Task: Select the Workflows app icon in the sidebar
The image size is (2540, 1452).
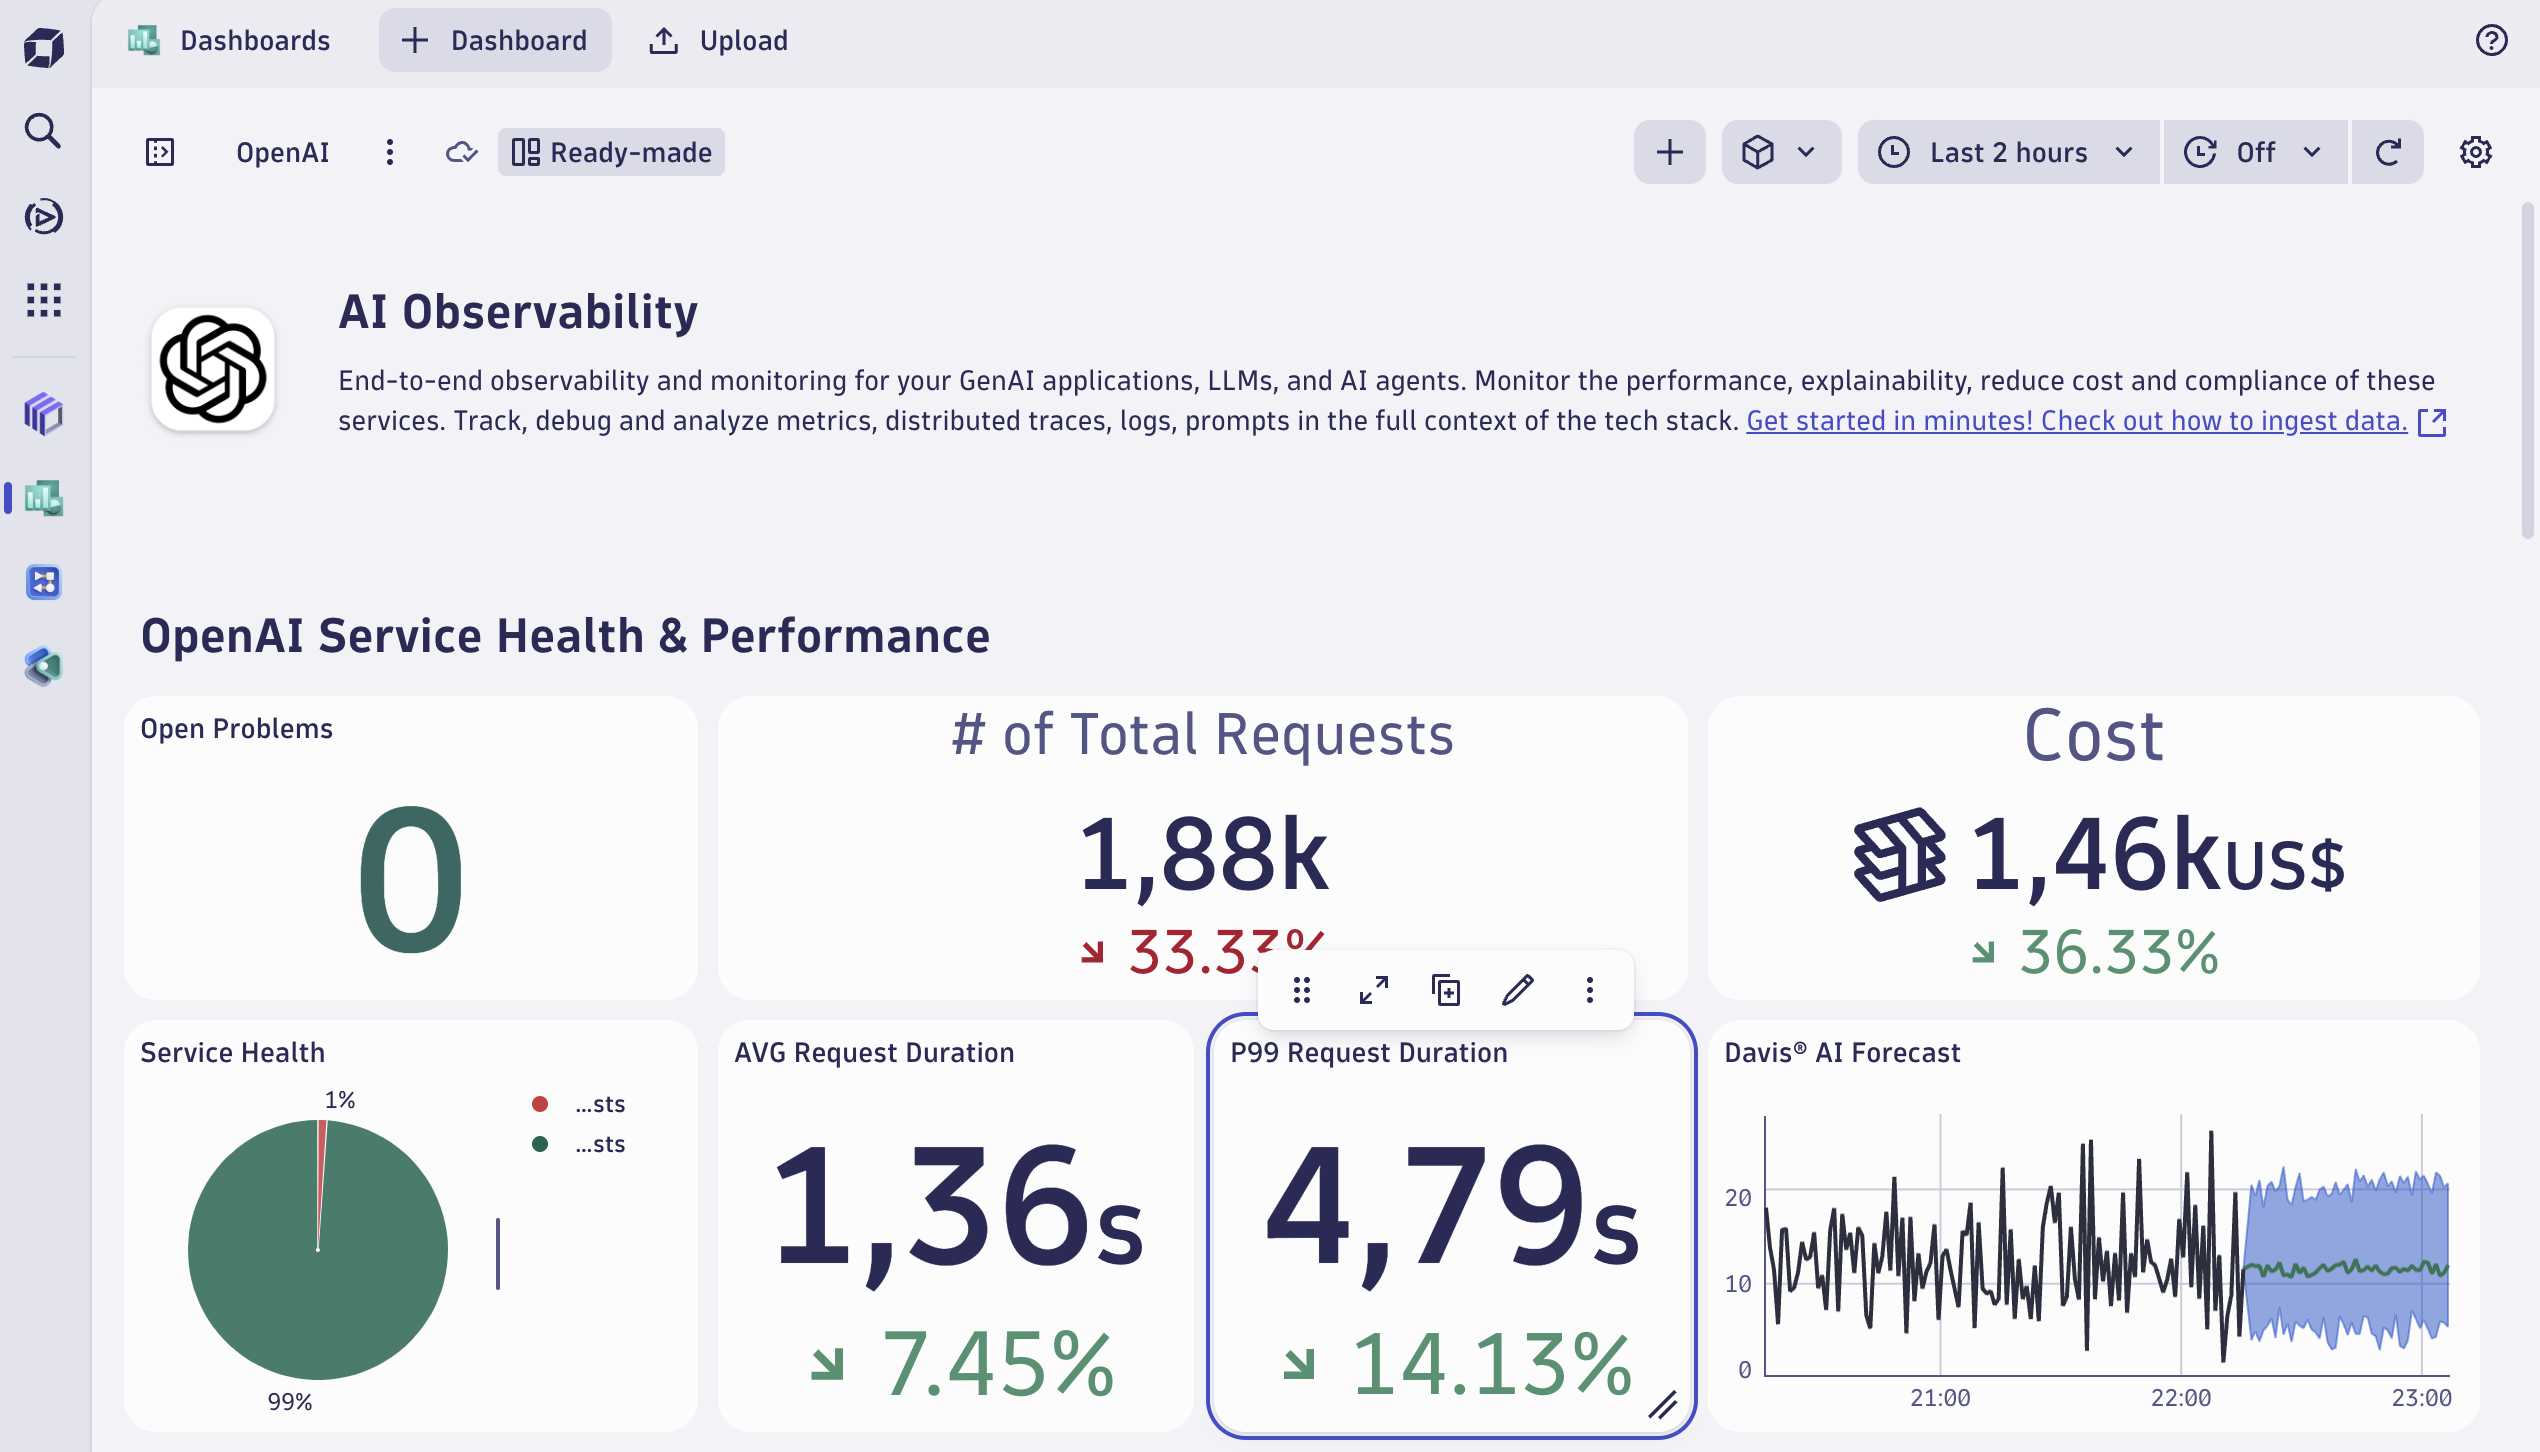Action: coord(42,583)
